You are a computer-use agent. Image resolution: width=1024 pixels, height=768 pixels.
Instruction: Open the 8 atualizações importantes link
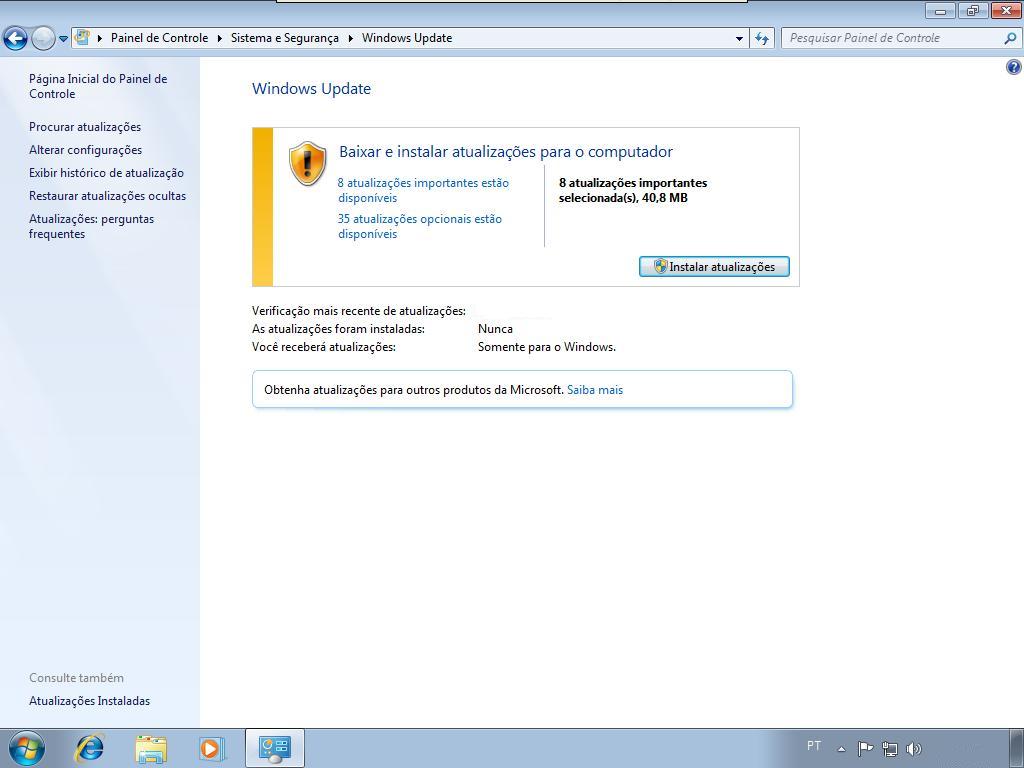coord(423,190)
